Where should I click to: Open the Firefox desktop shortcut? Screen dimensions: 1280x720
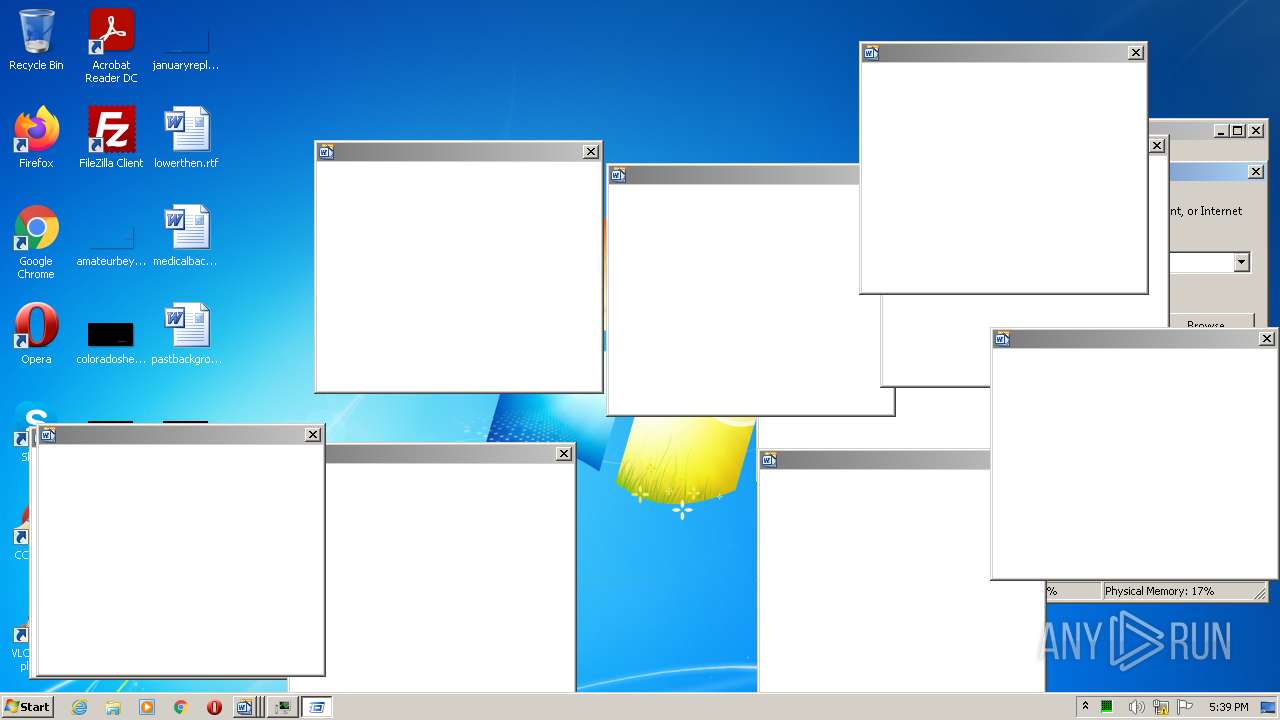coord(36,138)
